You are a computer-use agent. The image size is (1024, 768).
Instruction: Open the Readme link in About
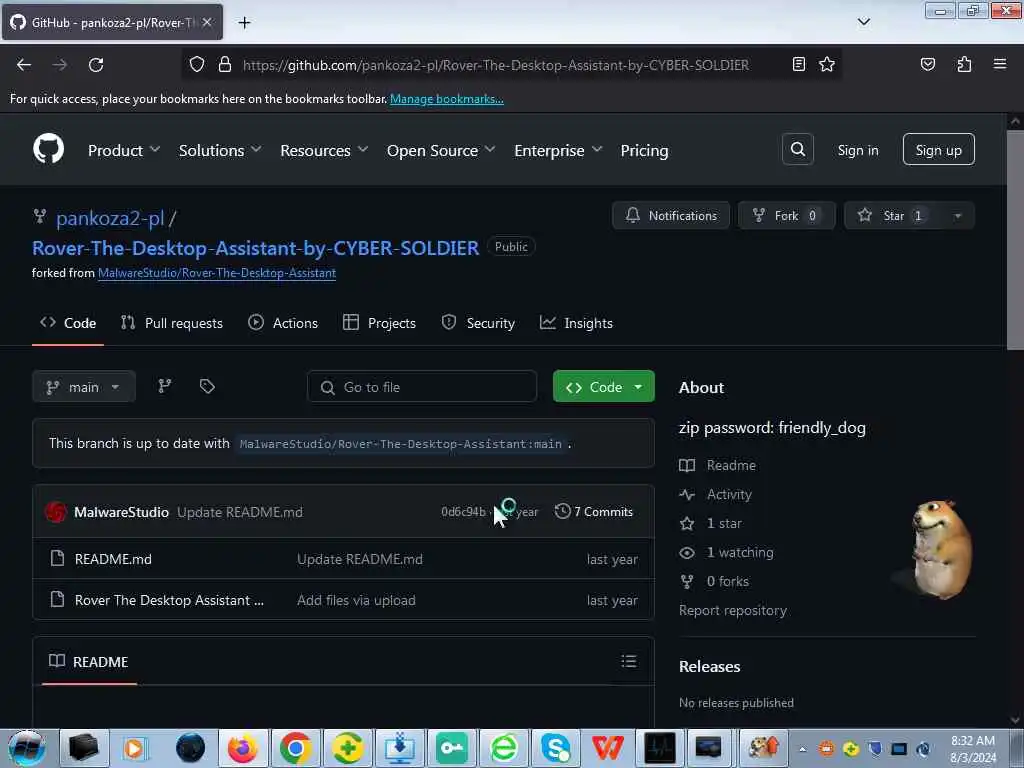(718, 465)
